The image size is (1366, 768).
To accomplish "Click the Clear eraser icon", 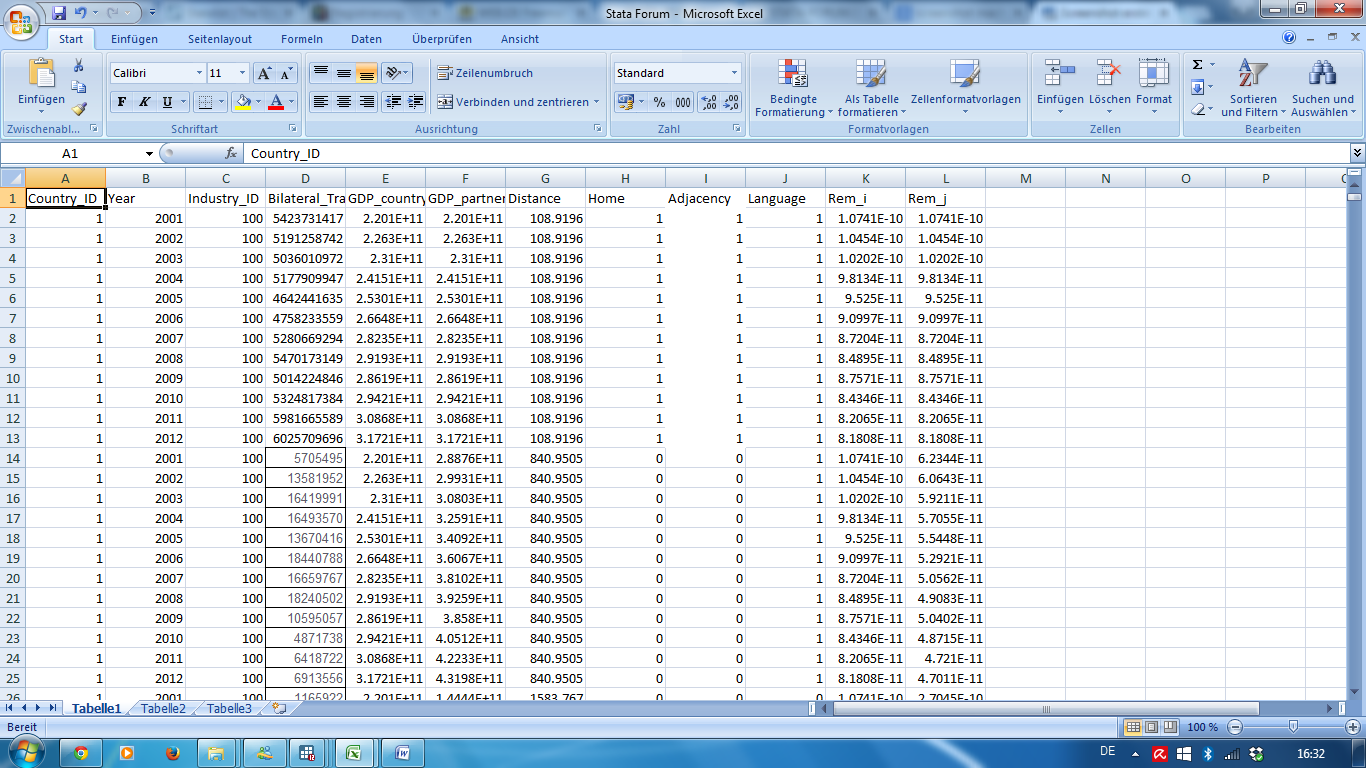I will (x=1197, y=109).
